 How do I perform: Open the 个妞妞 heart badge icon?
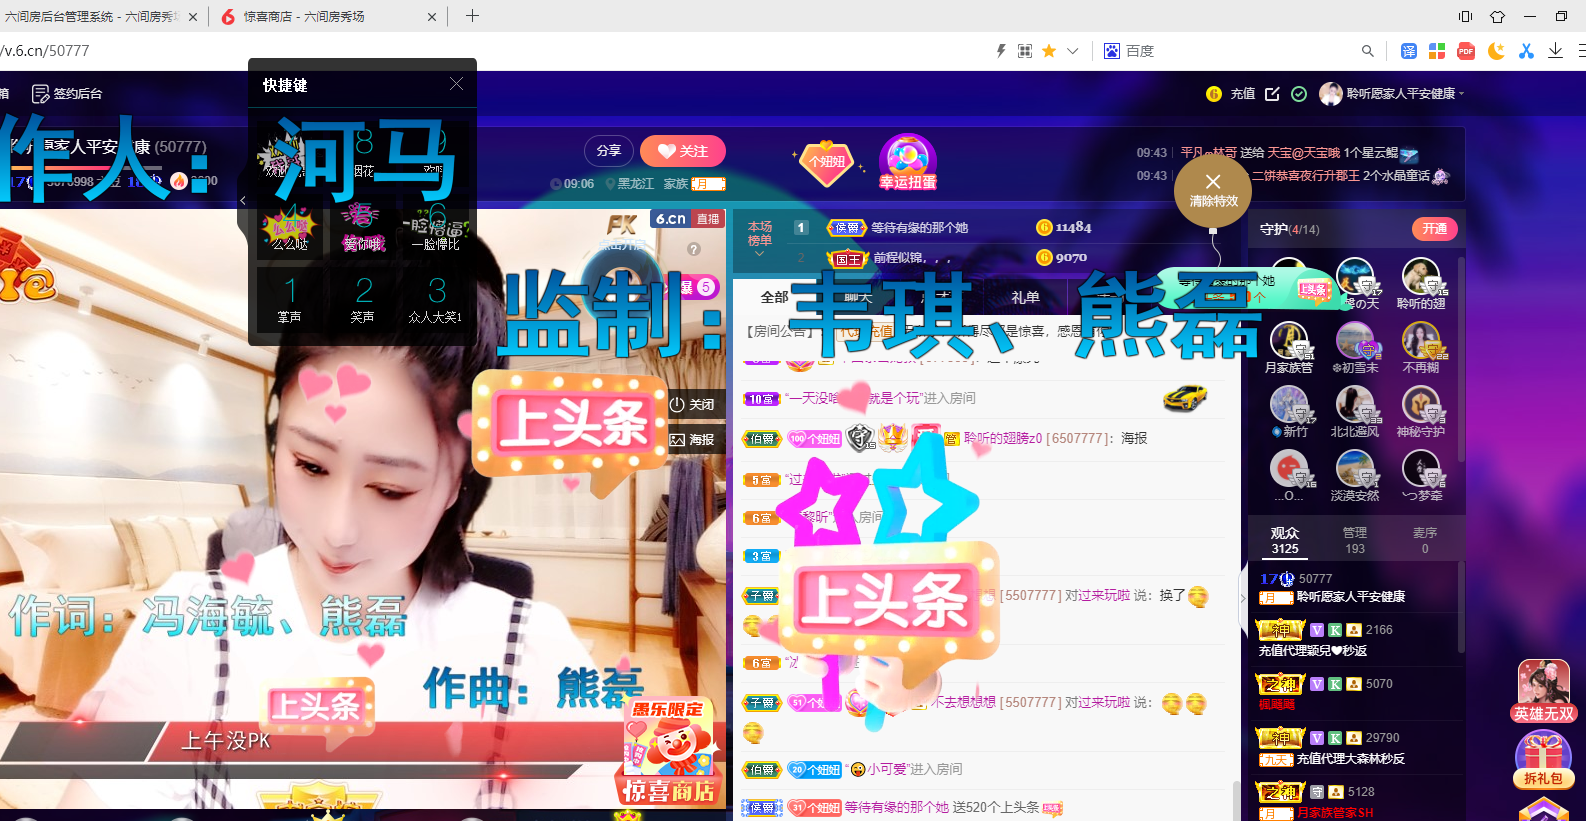pyautogui.click(x=827, y=162)
